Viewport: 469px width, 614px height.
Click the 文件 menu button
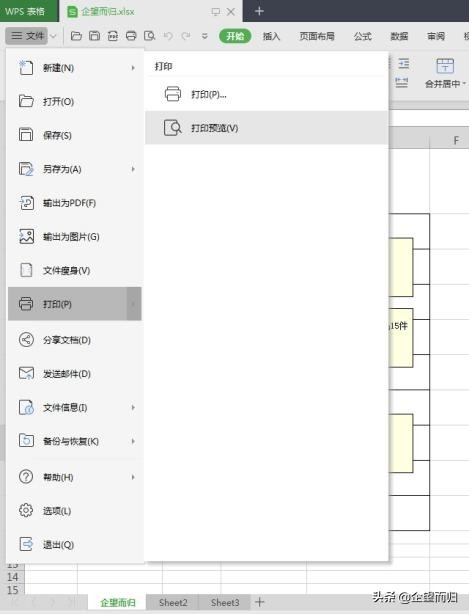(27, 36)
